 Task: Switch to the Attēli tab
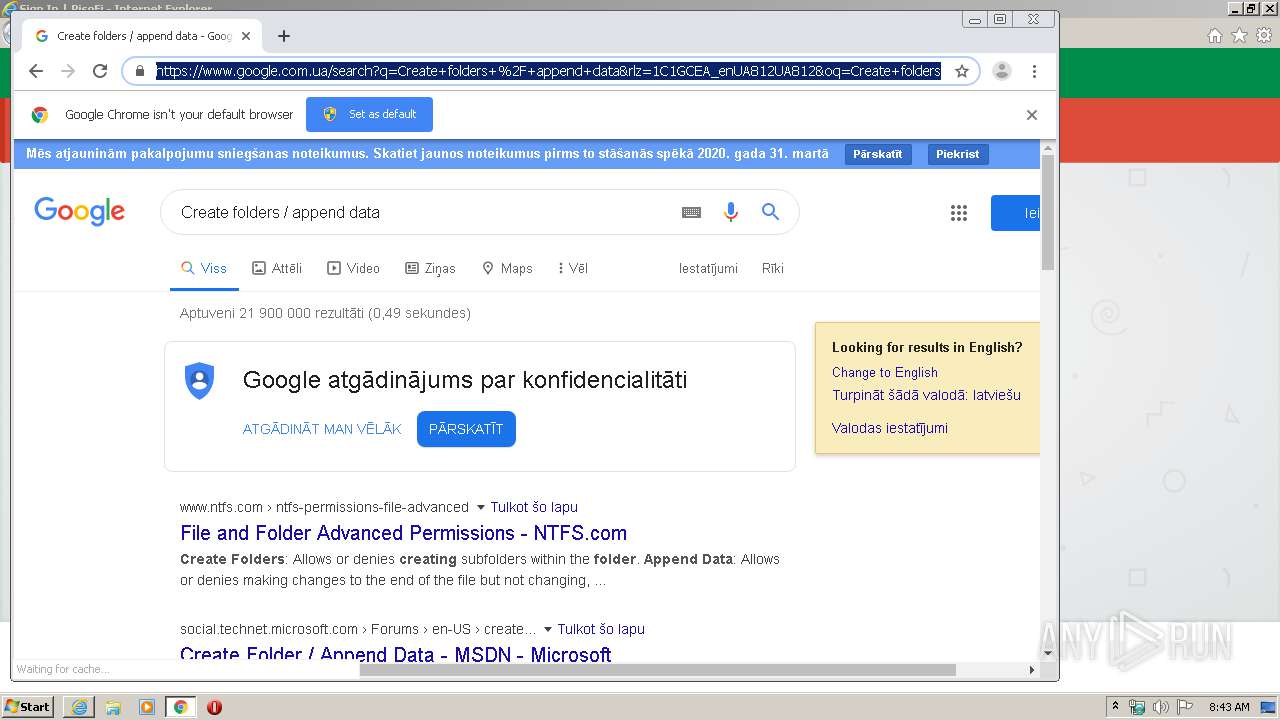pyautogui.click(x=277, y=268)
